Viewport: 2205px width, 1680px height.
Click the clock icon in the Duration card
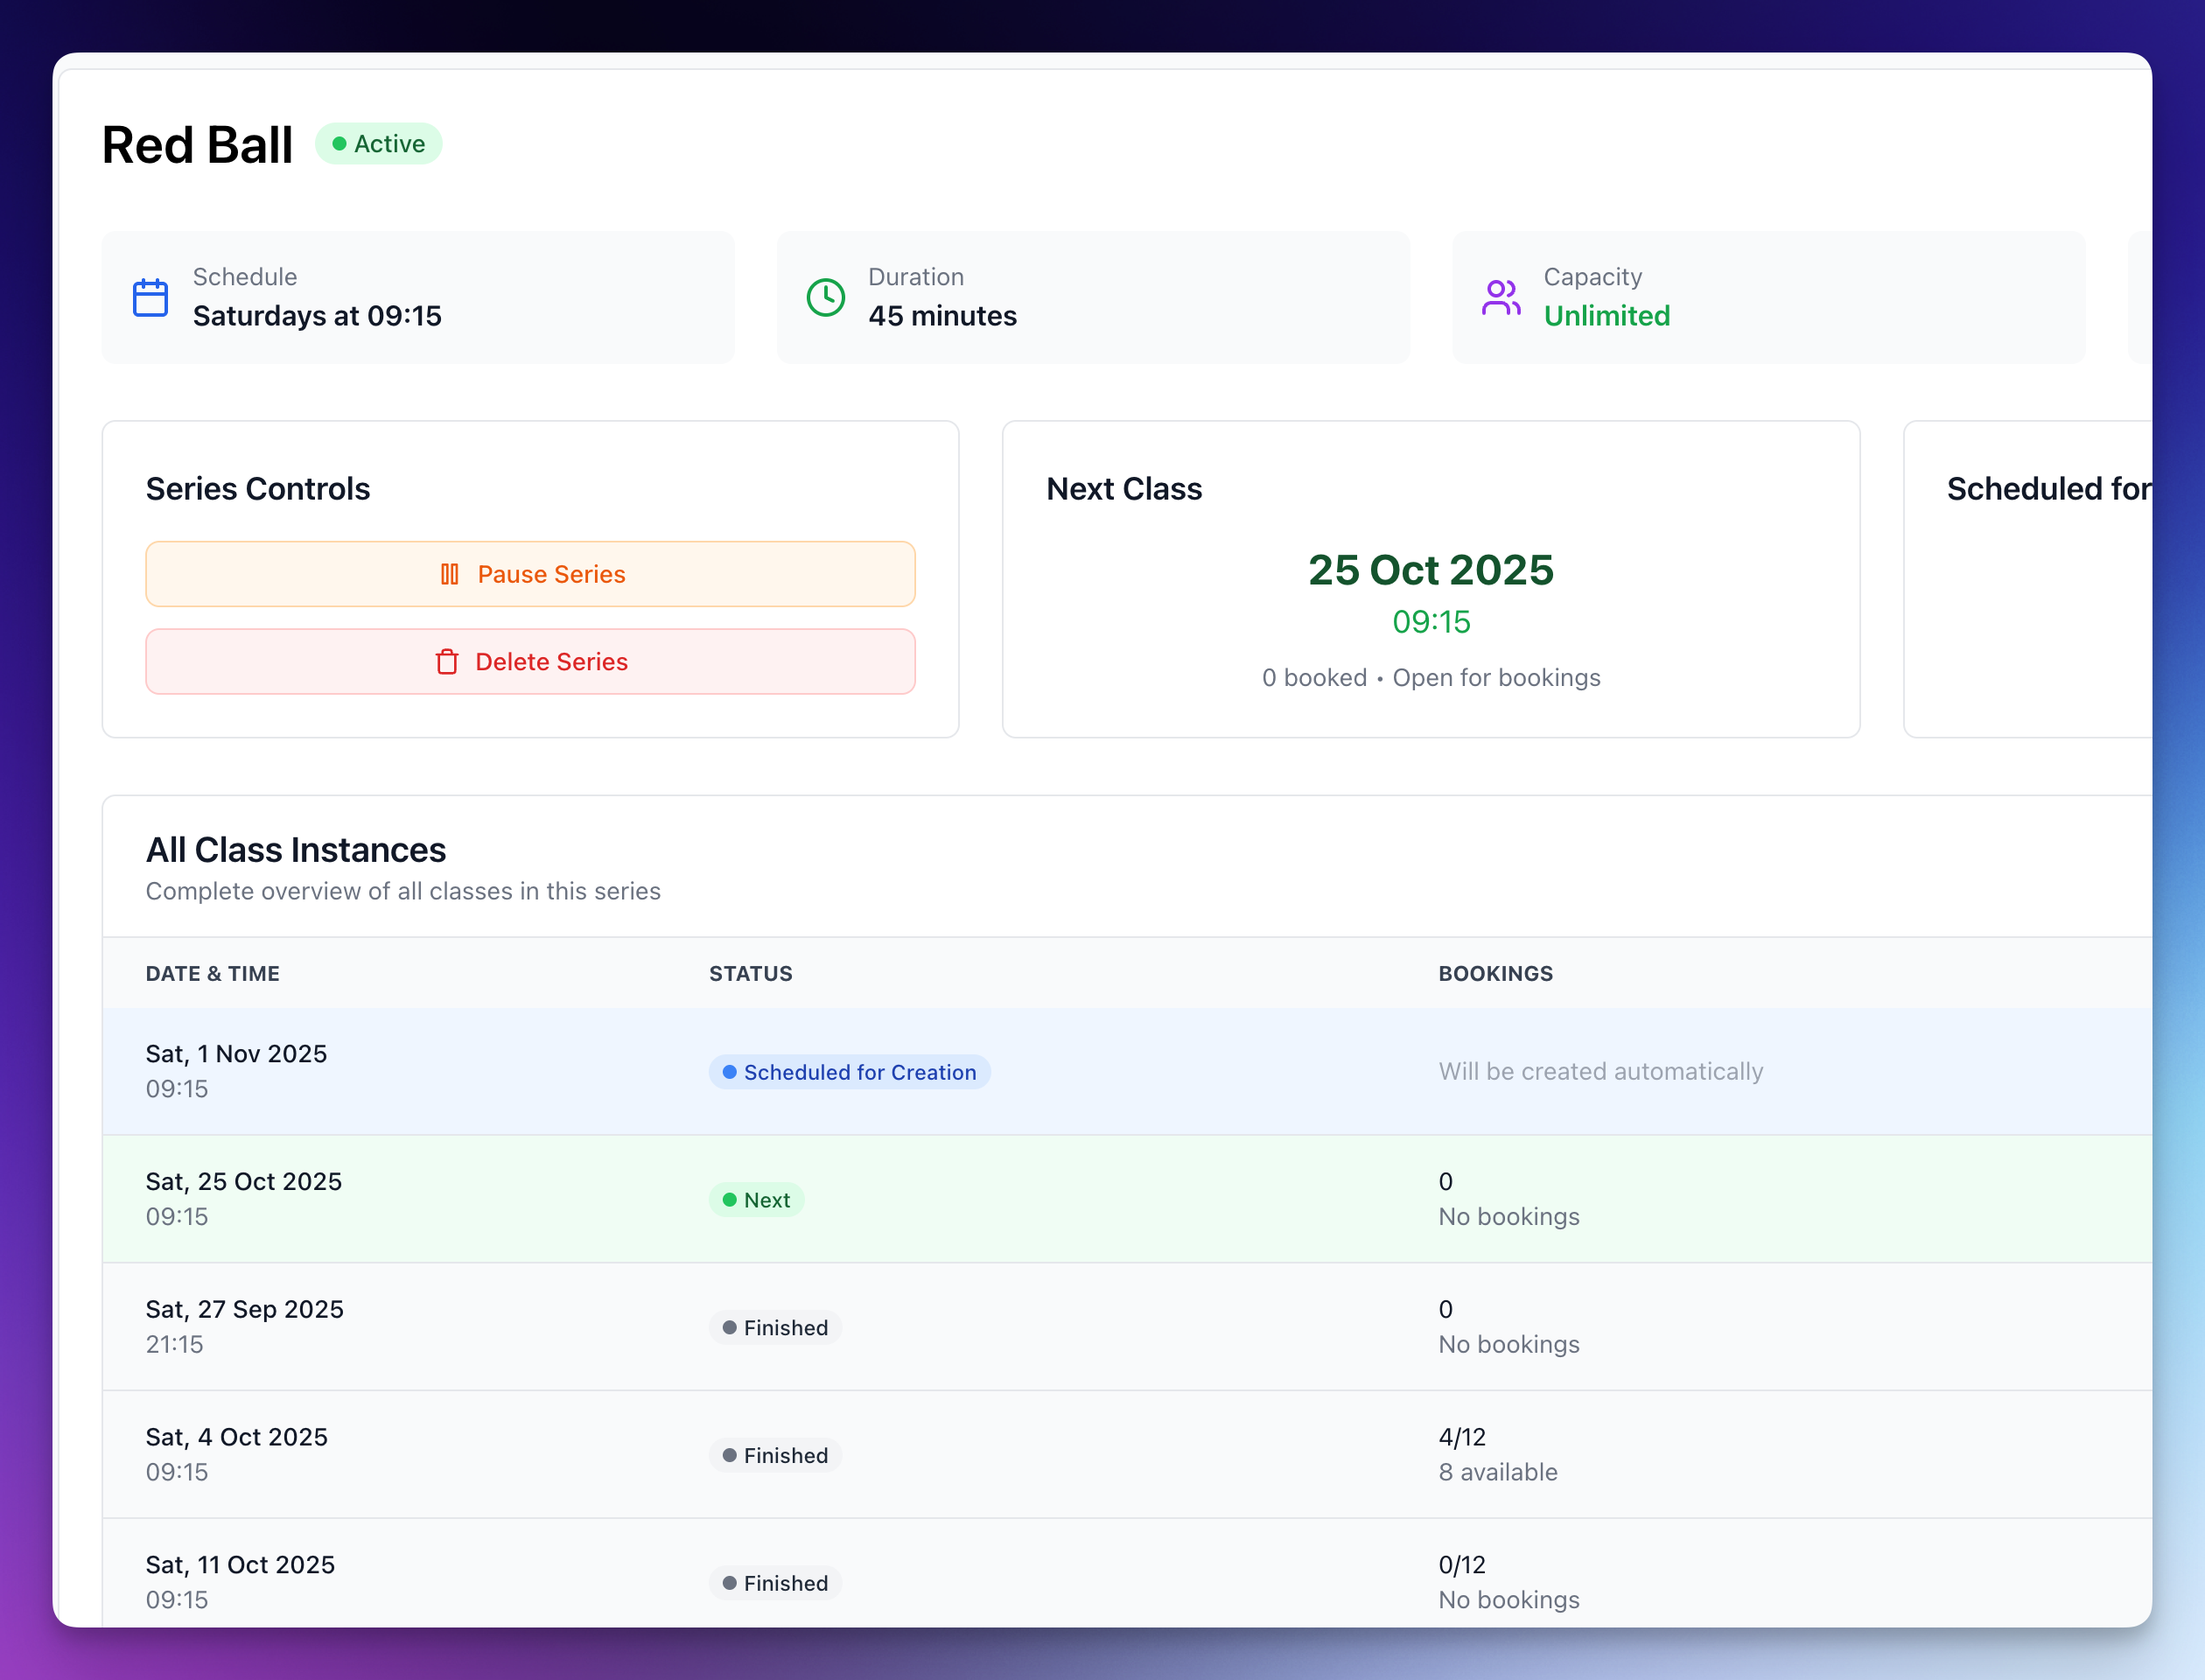pos(825,297)
